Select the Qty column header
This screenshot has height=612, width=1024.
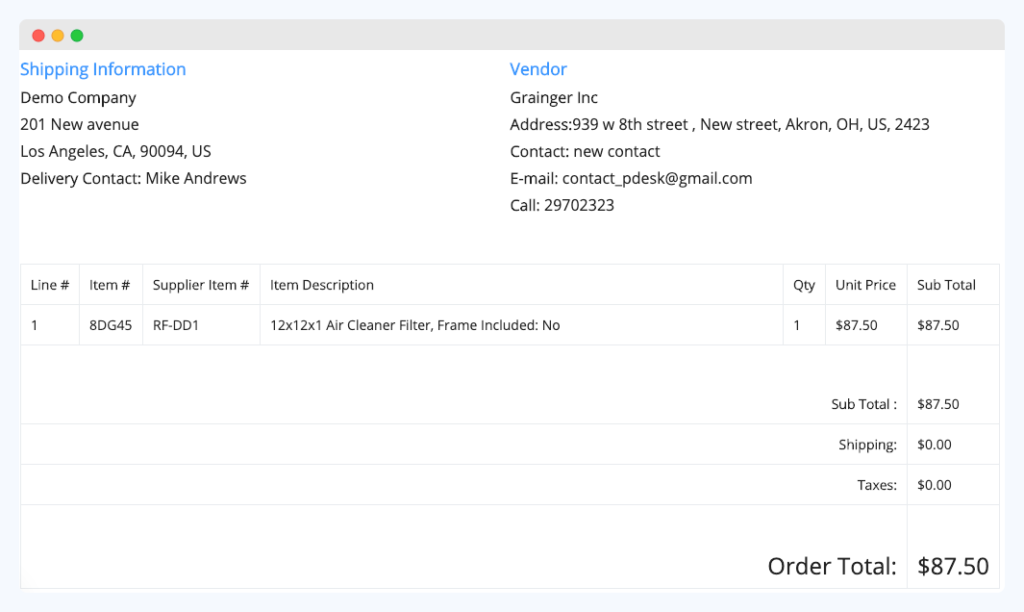click(803, 284)
